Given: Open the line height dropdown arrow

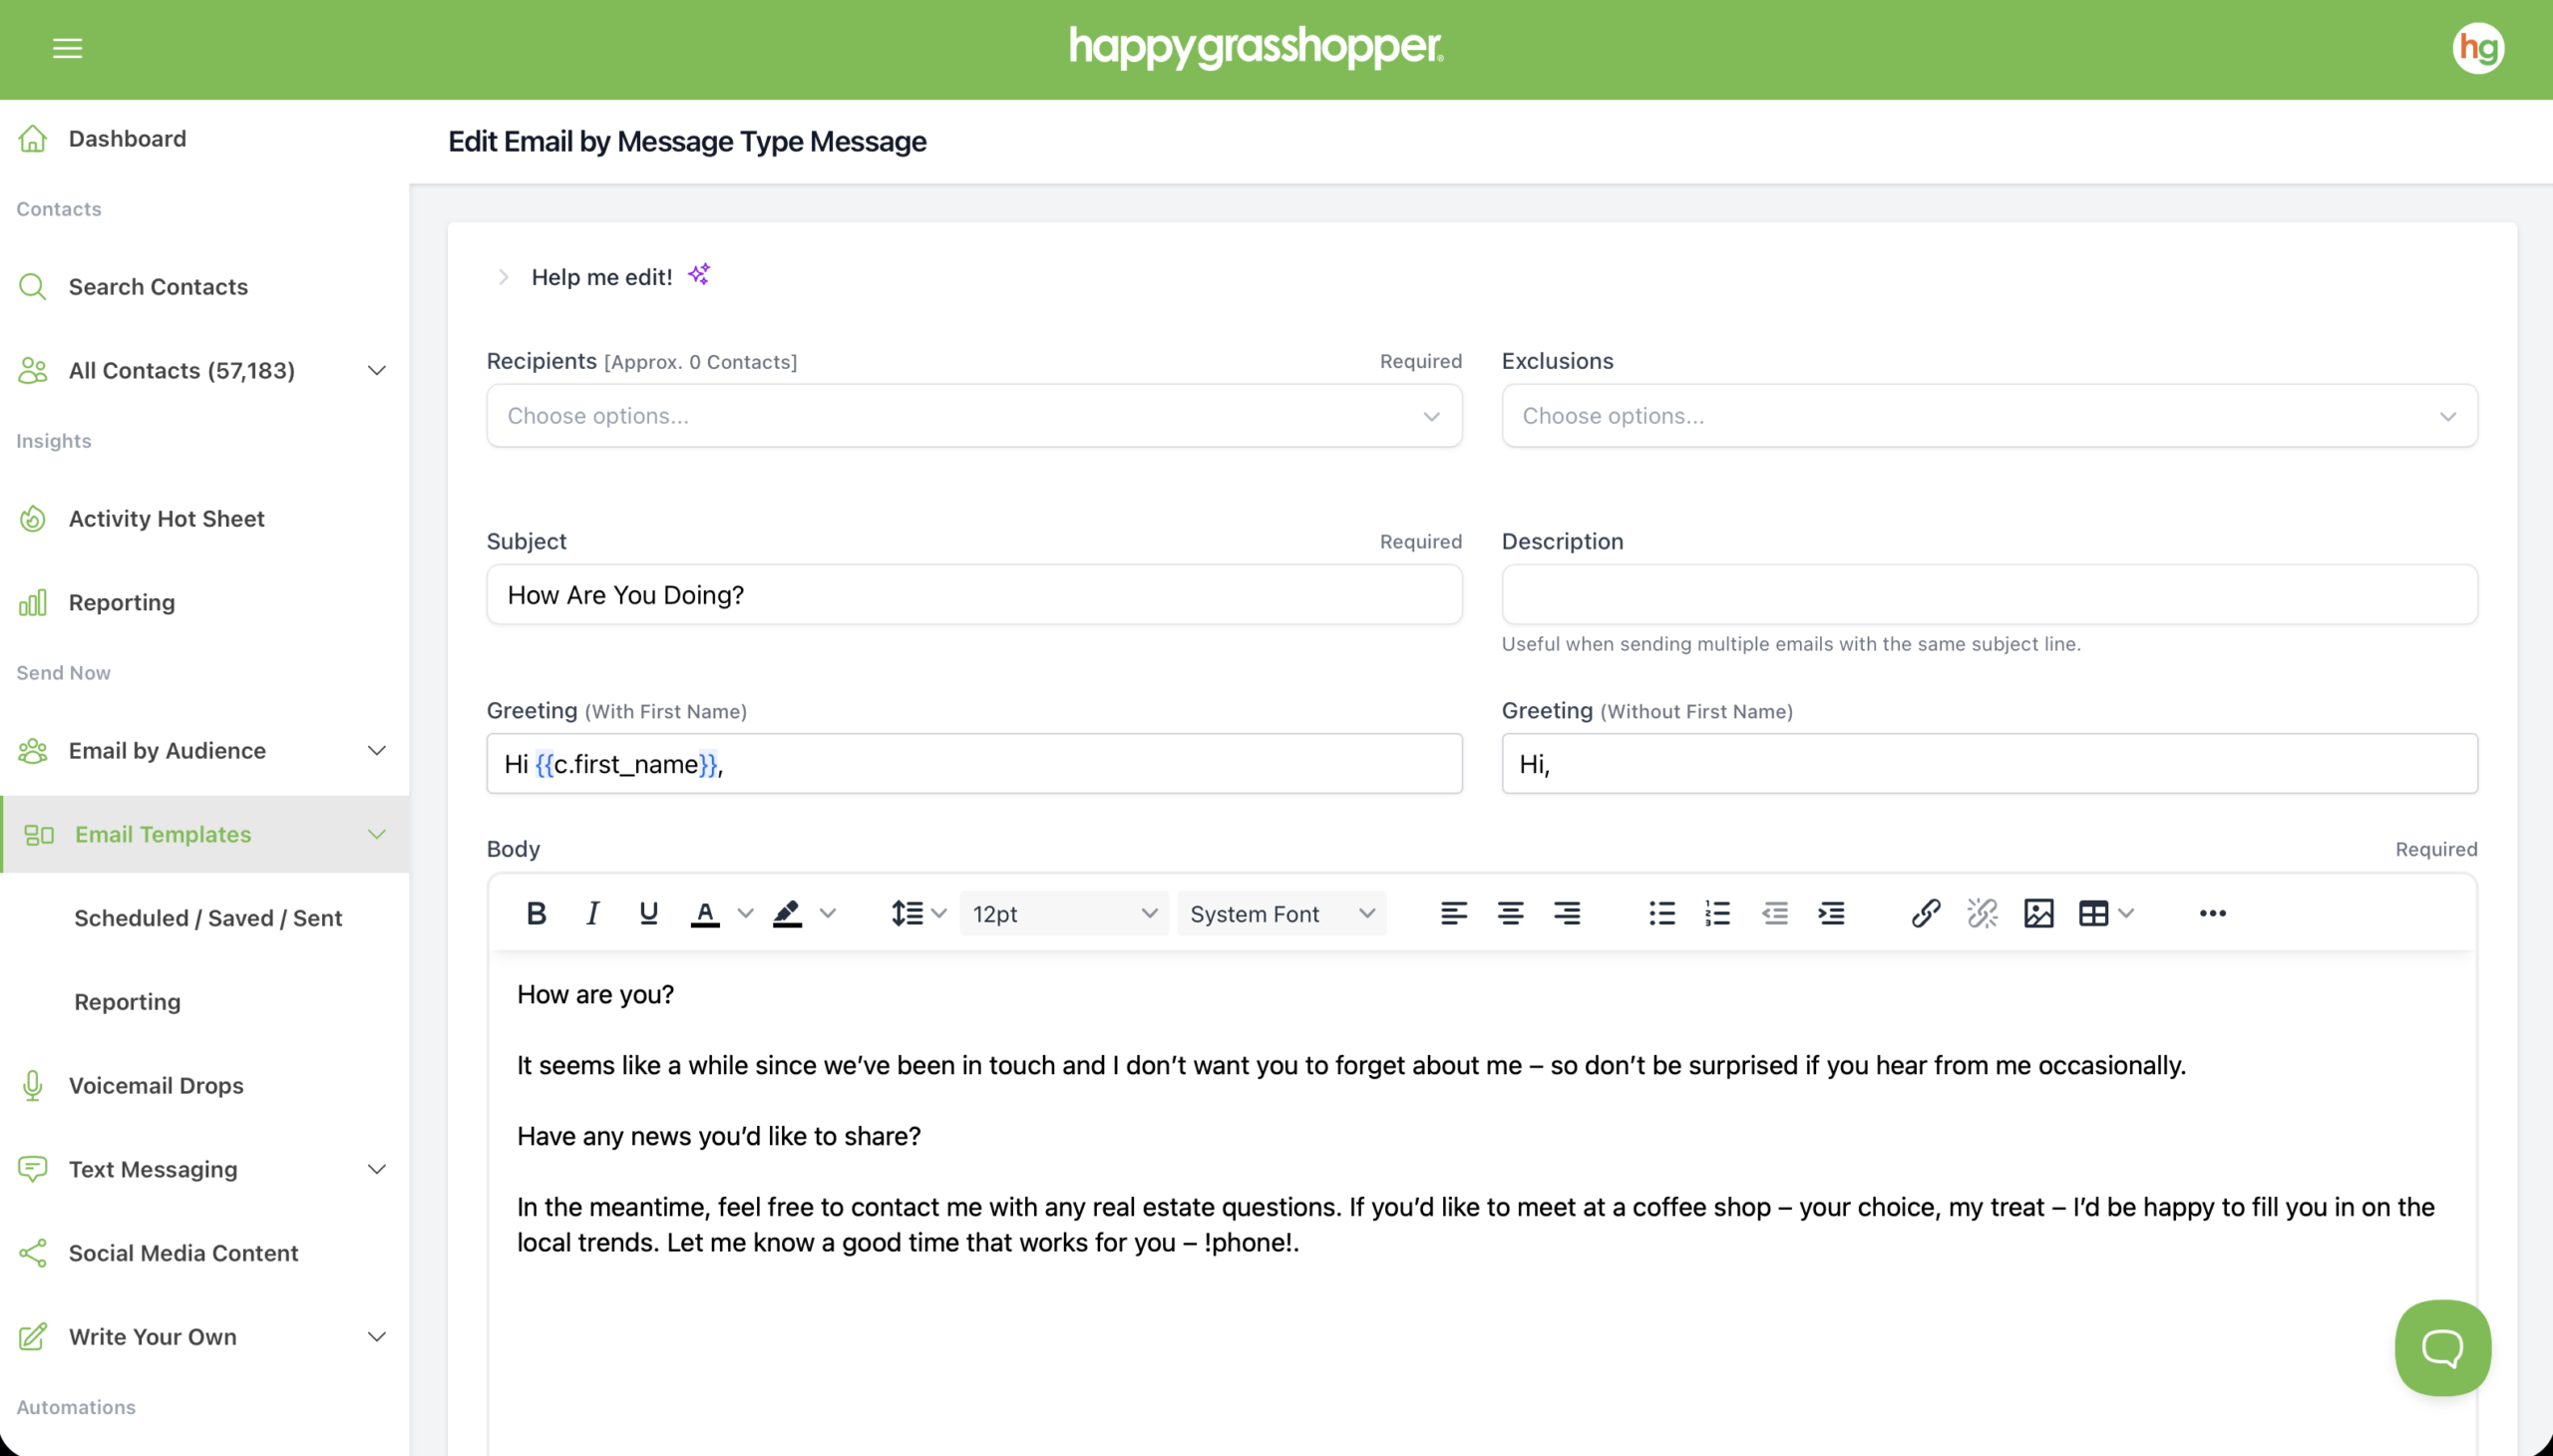Looking at the screenshot, I should point(938,913).
